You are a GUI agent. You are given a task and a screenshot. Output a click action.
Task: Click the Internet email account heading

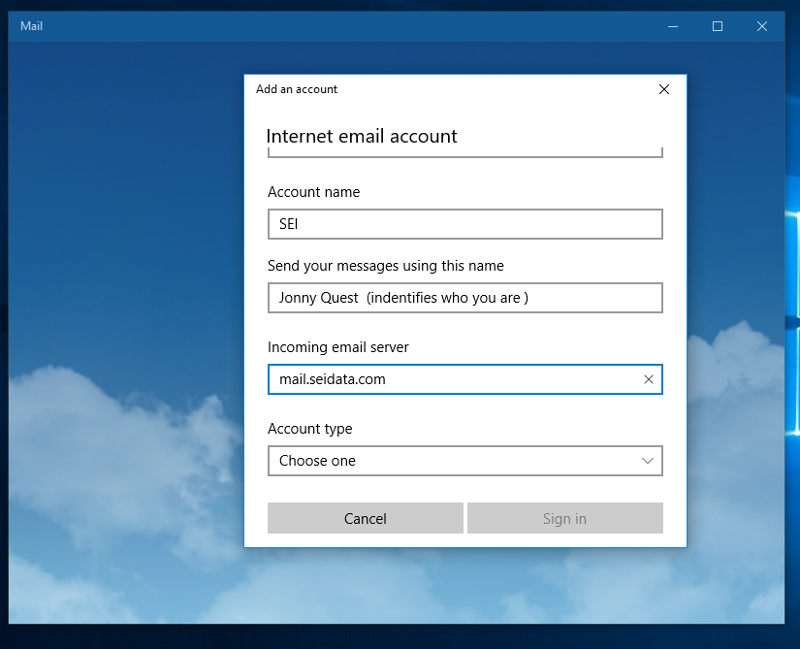tap(362, 136)
